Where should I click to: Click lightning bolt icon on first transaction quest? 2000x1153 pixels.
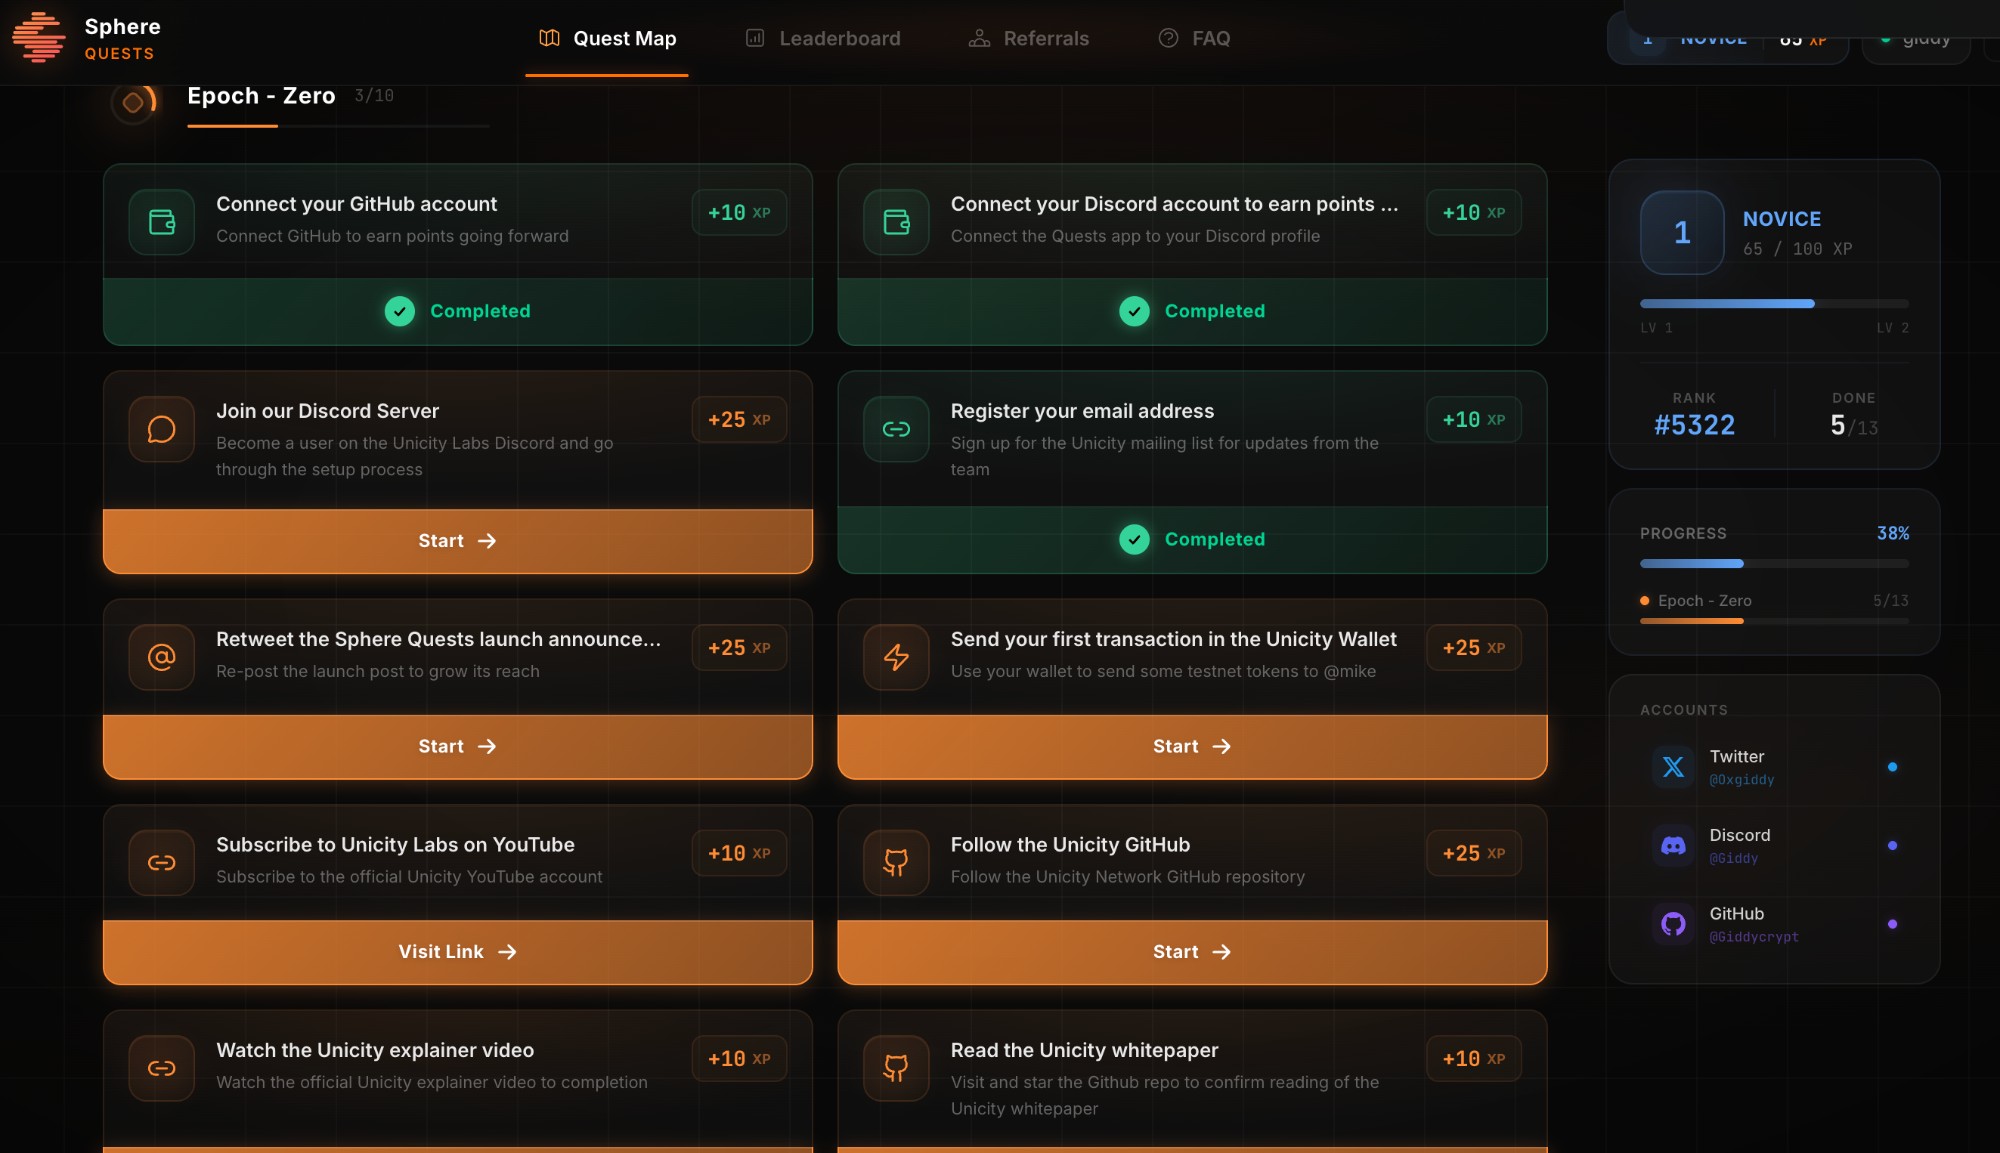click(896, 657)
